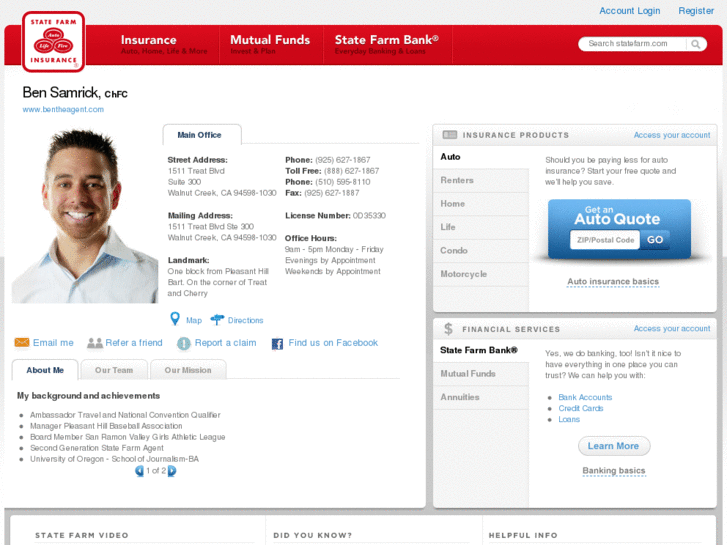Viewport: 727px width, 545px height.
Task: Click the Directions link
Action: pos(245,321)
